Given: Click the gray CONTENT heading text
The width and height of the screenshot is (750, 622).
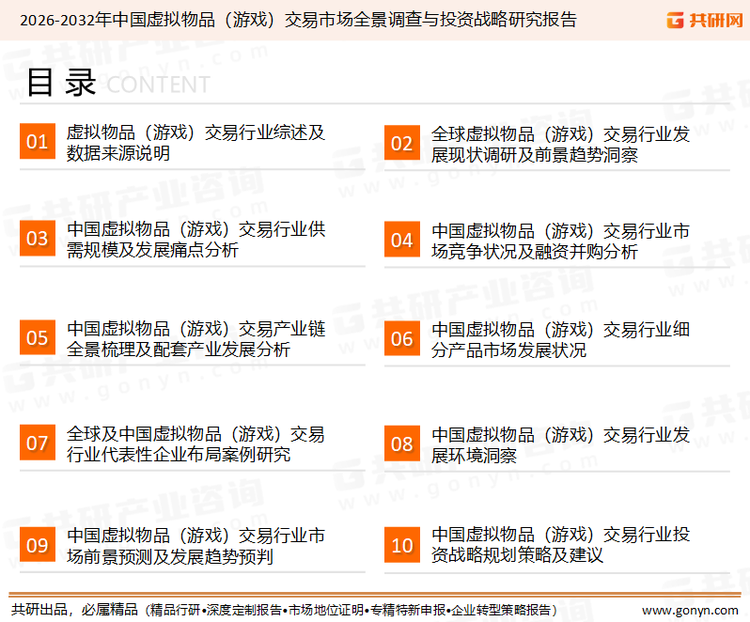Looking at the screenshot, I should pyautogui.click(x=158, y=85).
